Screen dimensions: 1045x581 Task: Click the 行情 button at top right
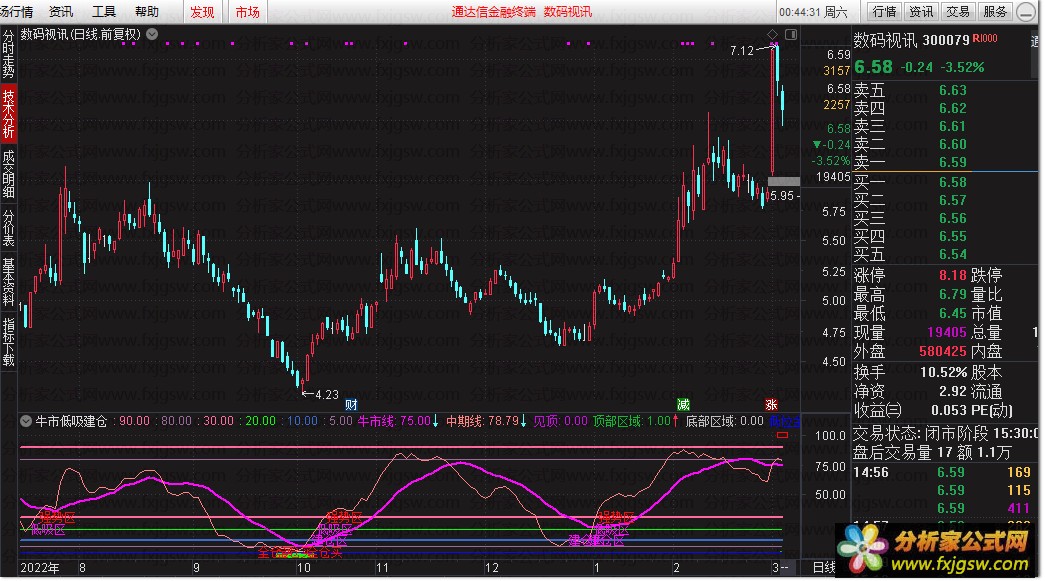click(884, 11)
